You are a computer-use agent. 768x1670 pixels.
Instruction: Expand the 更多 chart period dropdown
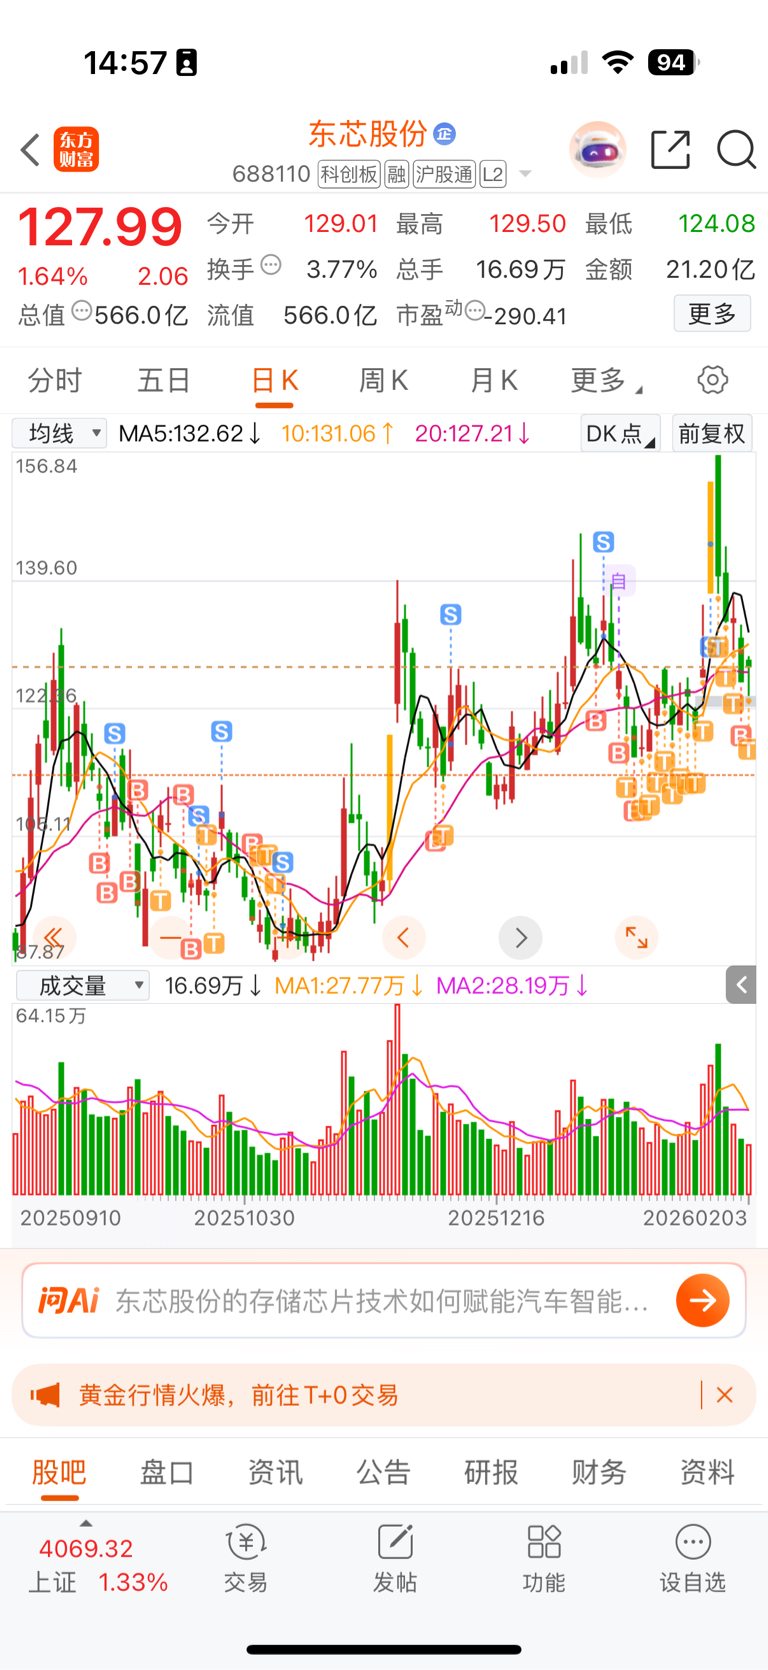[606, 381]
